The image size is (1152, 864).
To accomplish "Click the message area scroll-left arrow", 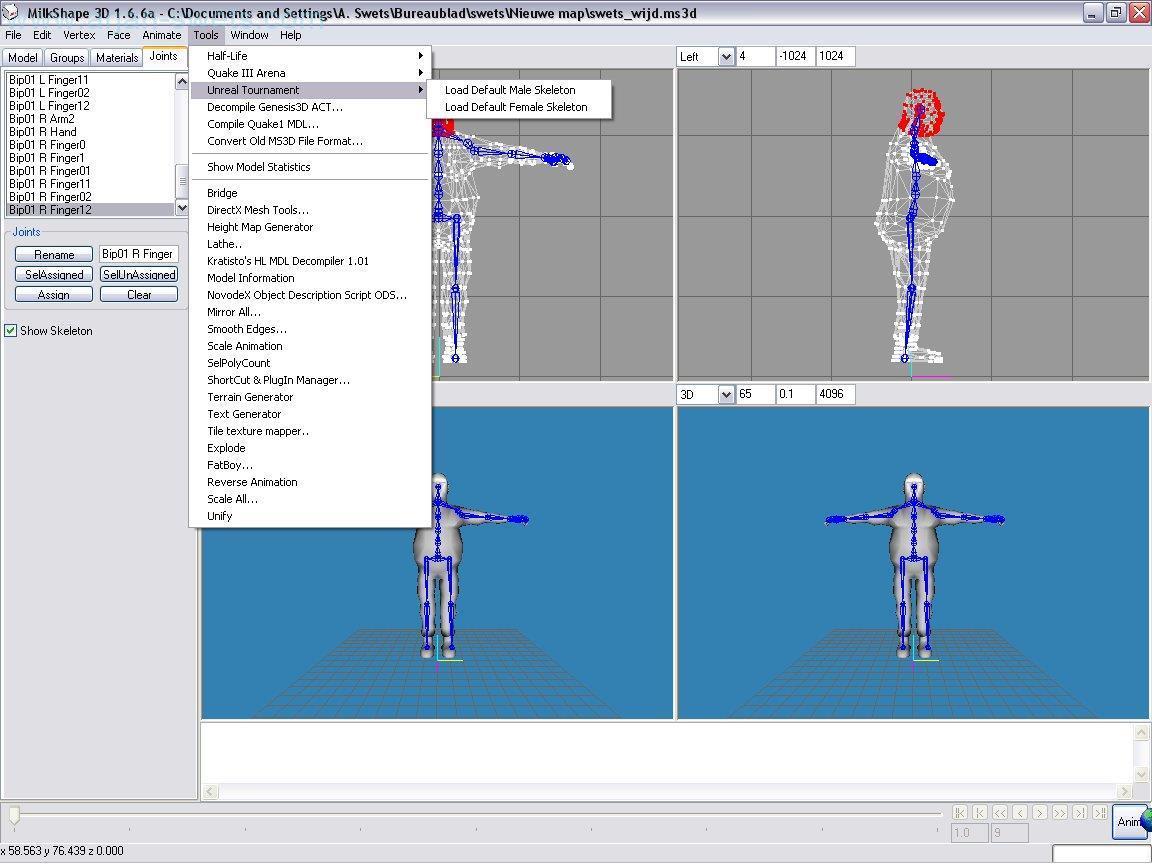I will click(x=209, y=791).
